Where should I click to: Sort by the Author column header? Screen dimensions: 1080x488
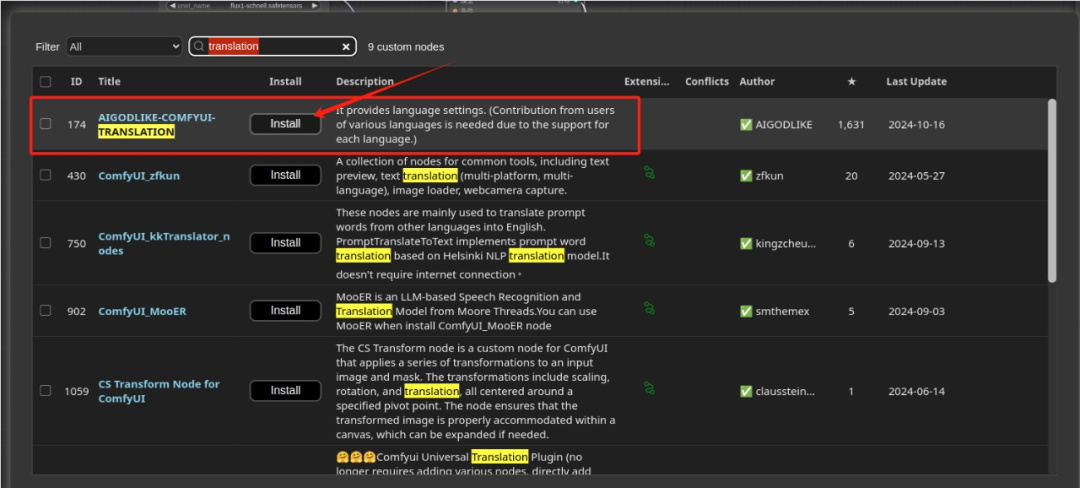click(757, 81)
